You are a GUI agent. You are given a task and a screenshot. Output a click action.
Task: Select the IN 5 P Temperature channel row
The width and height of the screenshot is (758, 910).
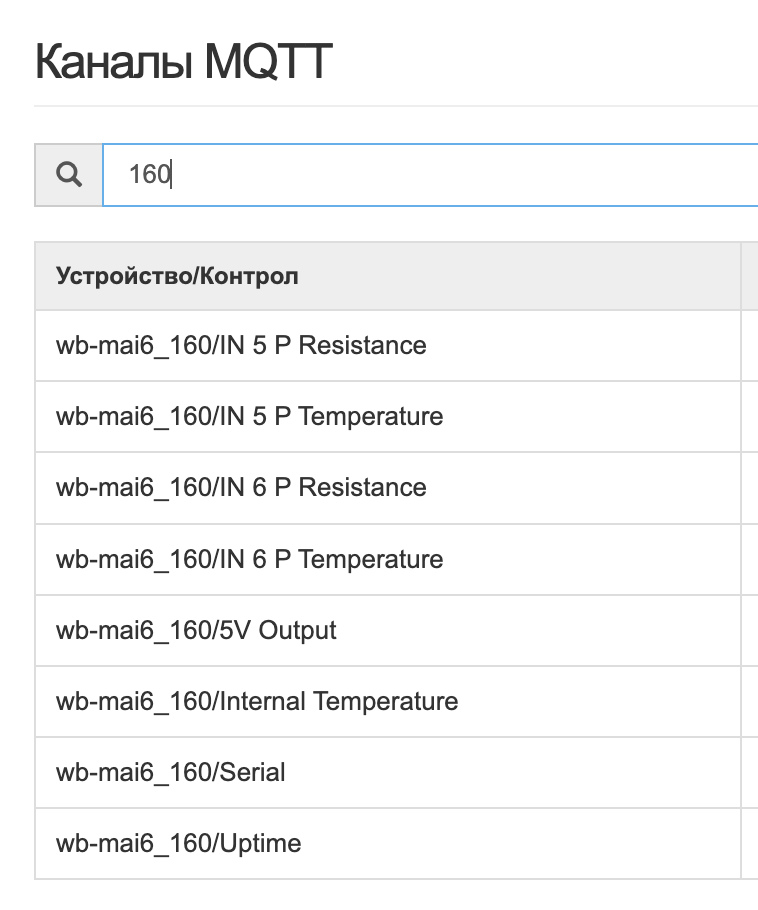[x=249, y=417]
